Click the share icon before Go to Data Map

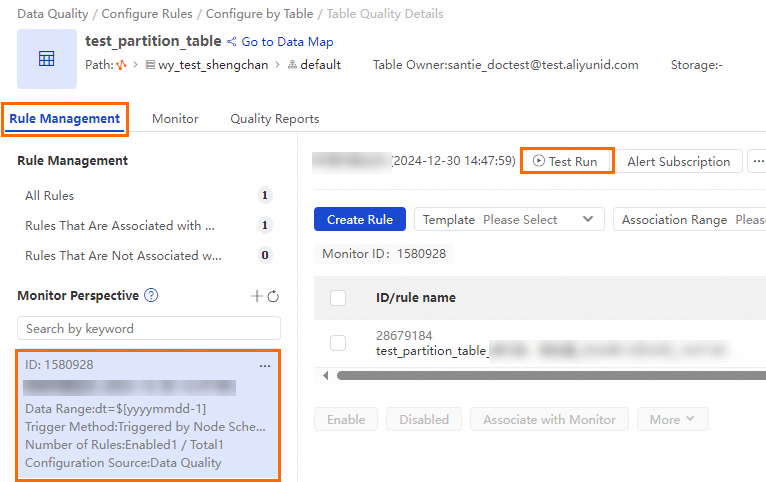click(x=232, y=42)
